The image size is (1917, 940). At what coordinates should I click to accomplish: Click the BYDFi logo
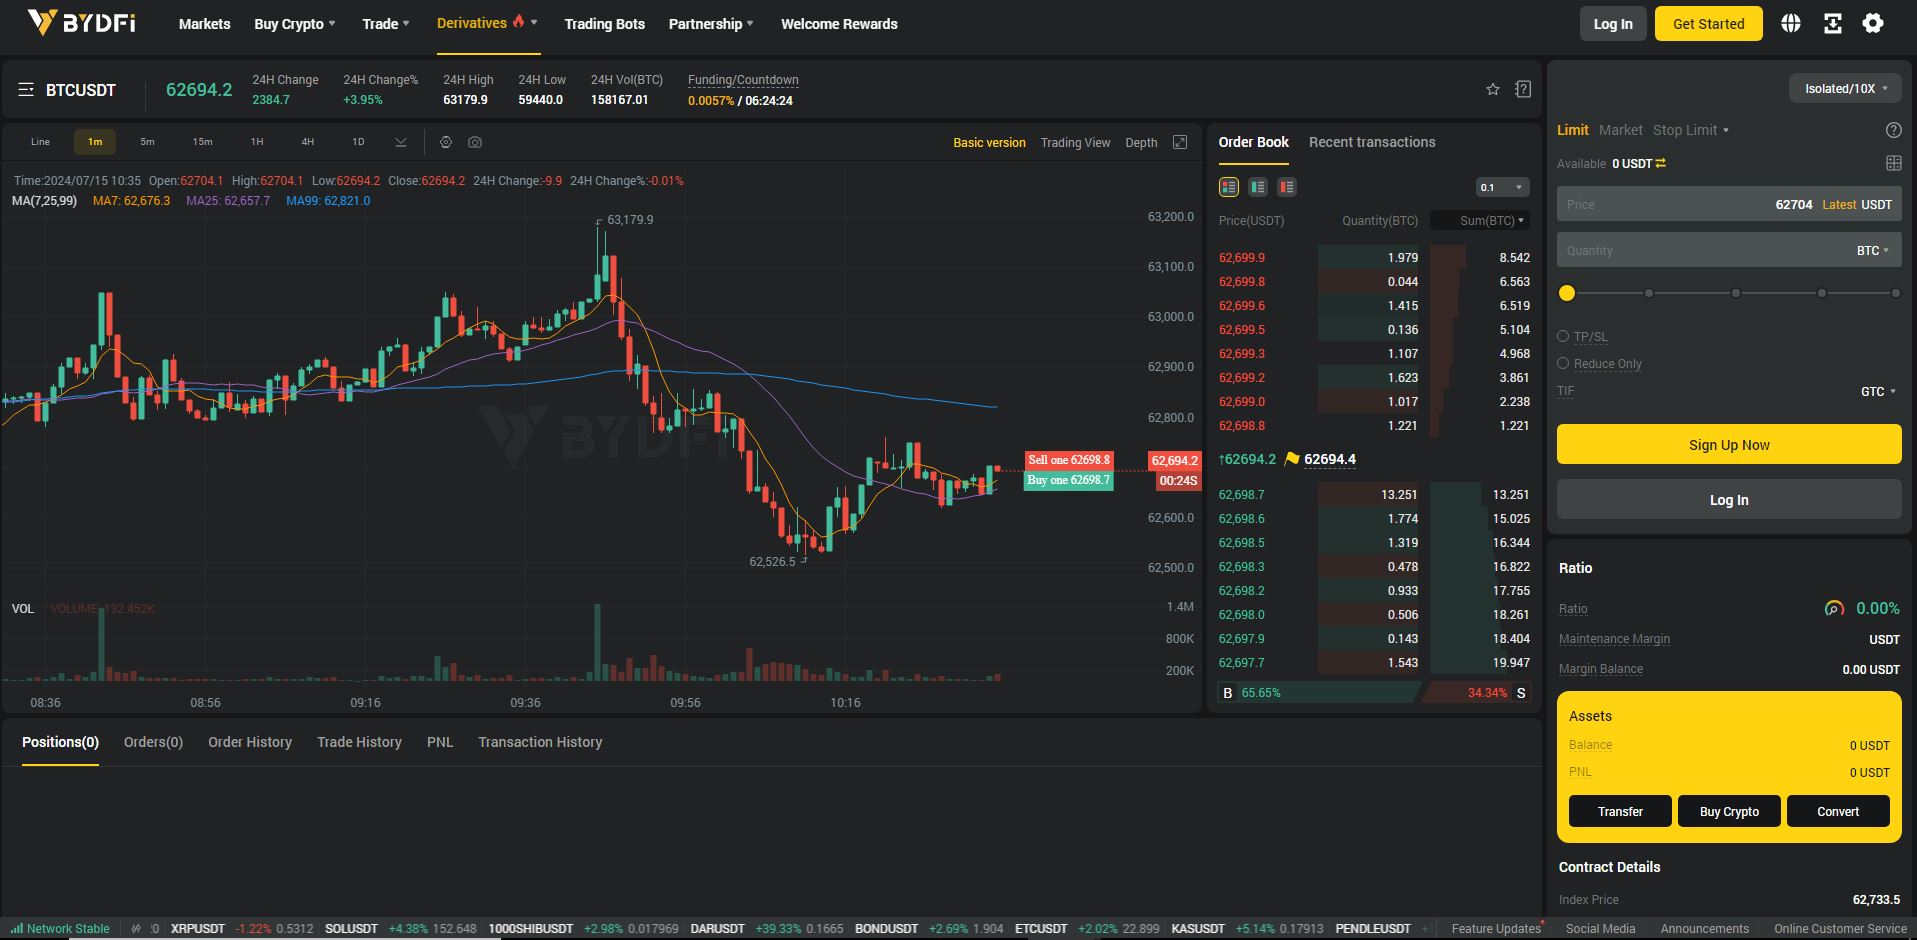(x=81, y=23)
